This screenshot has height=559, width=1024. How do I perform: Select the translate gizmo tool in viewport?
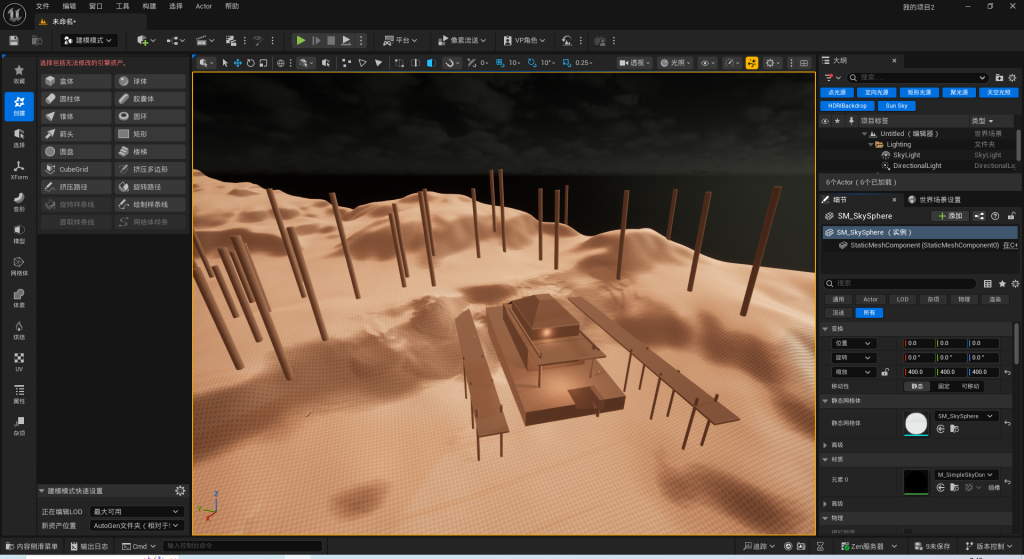(238, 63)
